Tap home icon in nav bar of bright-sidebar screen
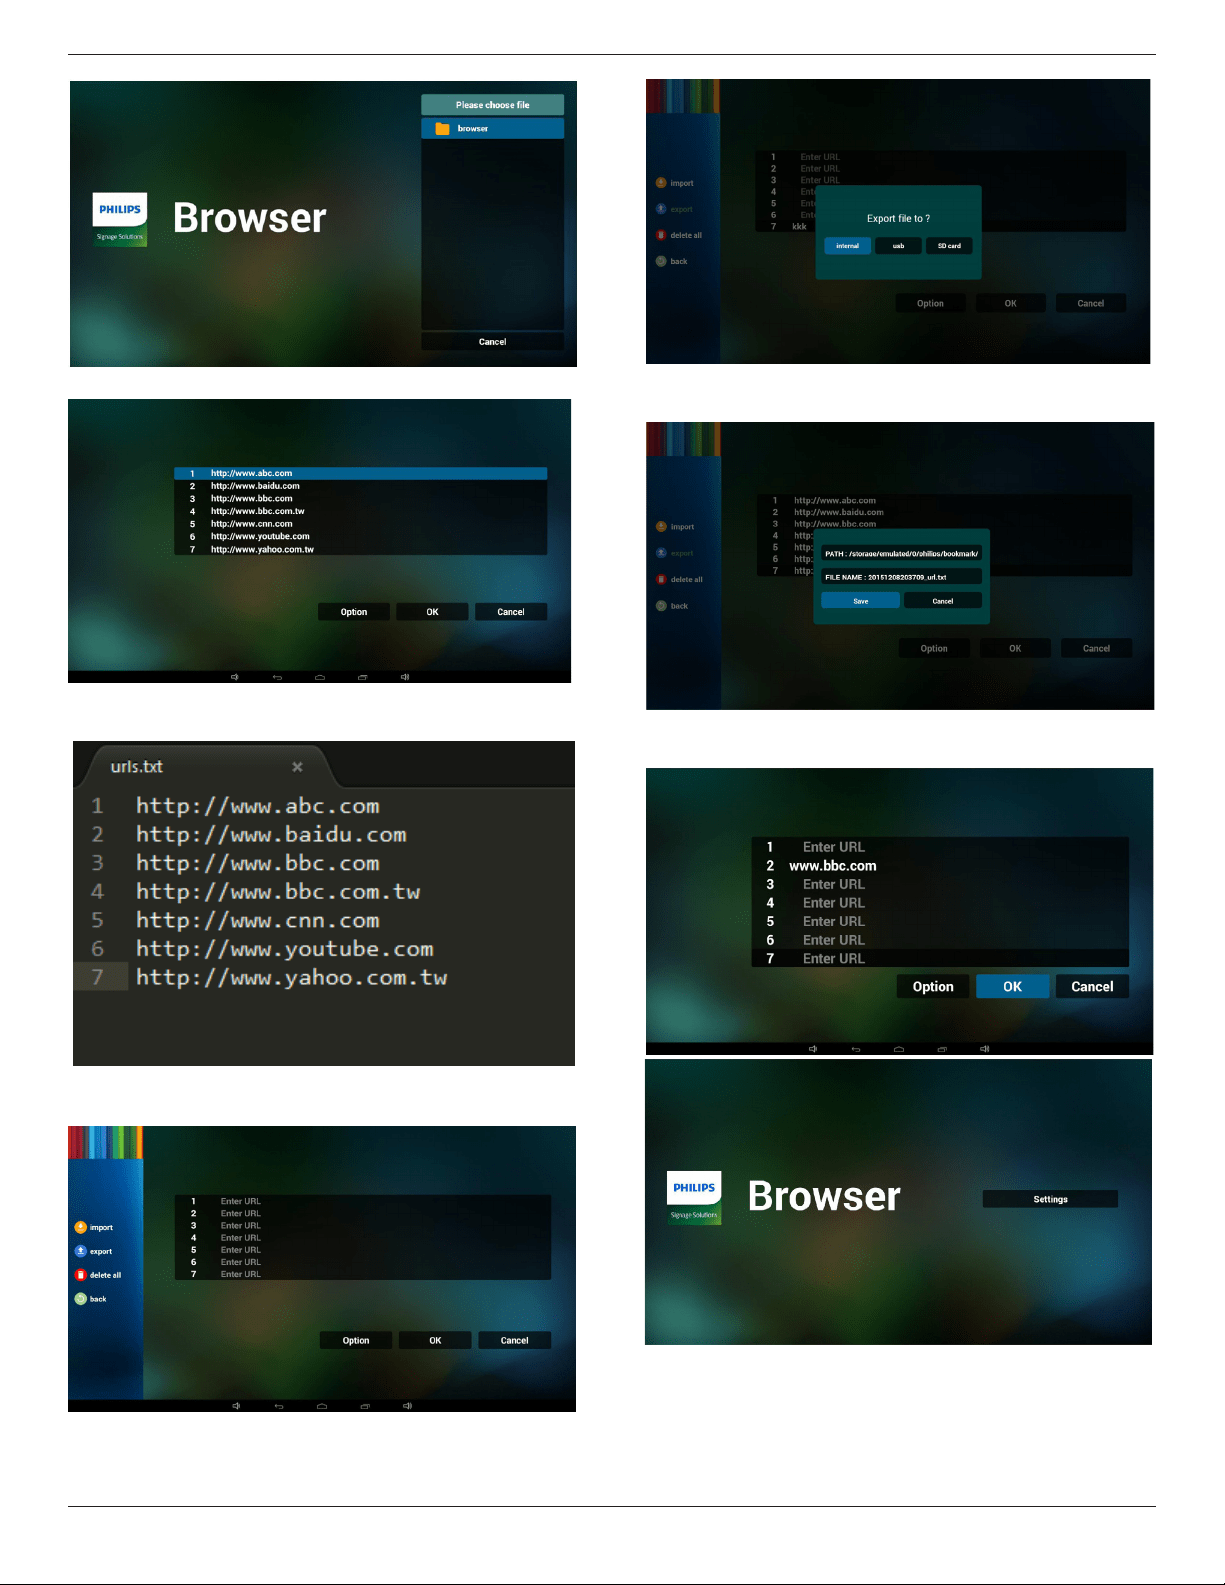 tap(322, 1406)
